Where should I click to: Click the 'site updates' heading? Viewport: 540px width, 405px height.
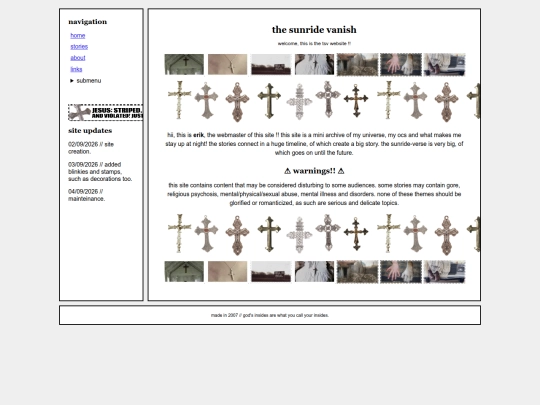pos(90,131)
